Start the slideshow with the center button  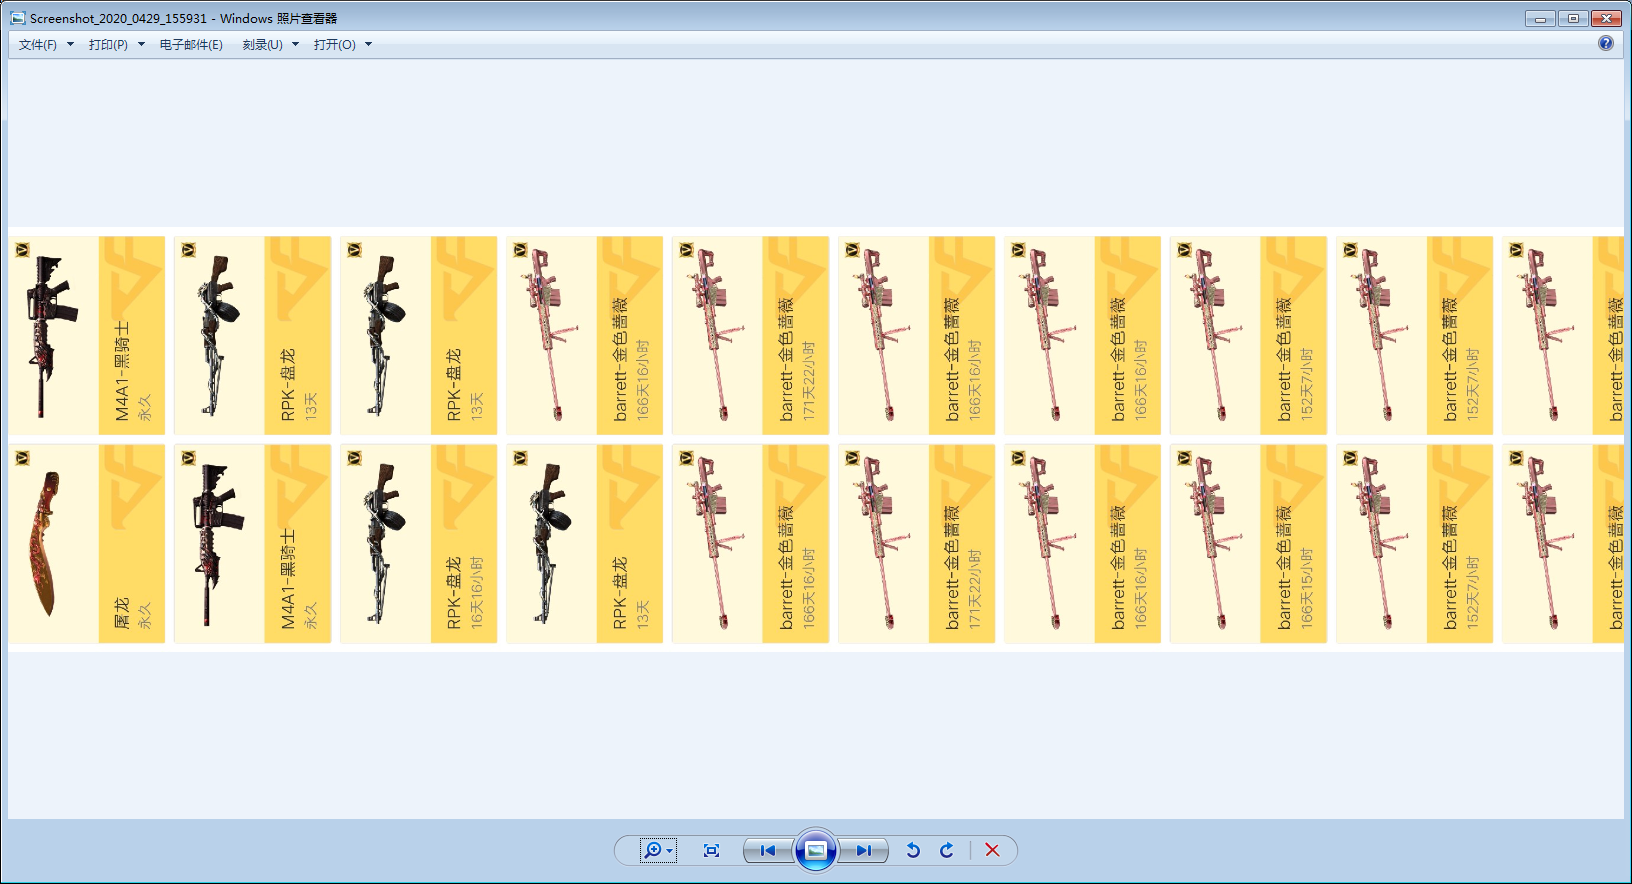[x=816, y=850]
